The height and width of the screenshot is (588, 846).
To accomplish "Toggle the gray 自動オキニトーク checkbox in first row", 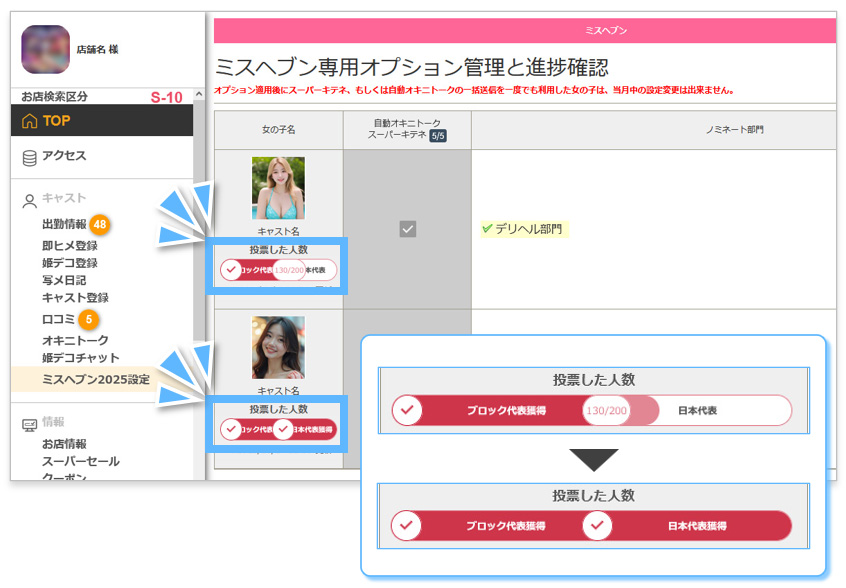I will (x=407, y=229).
